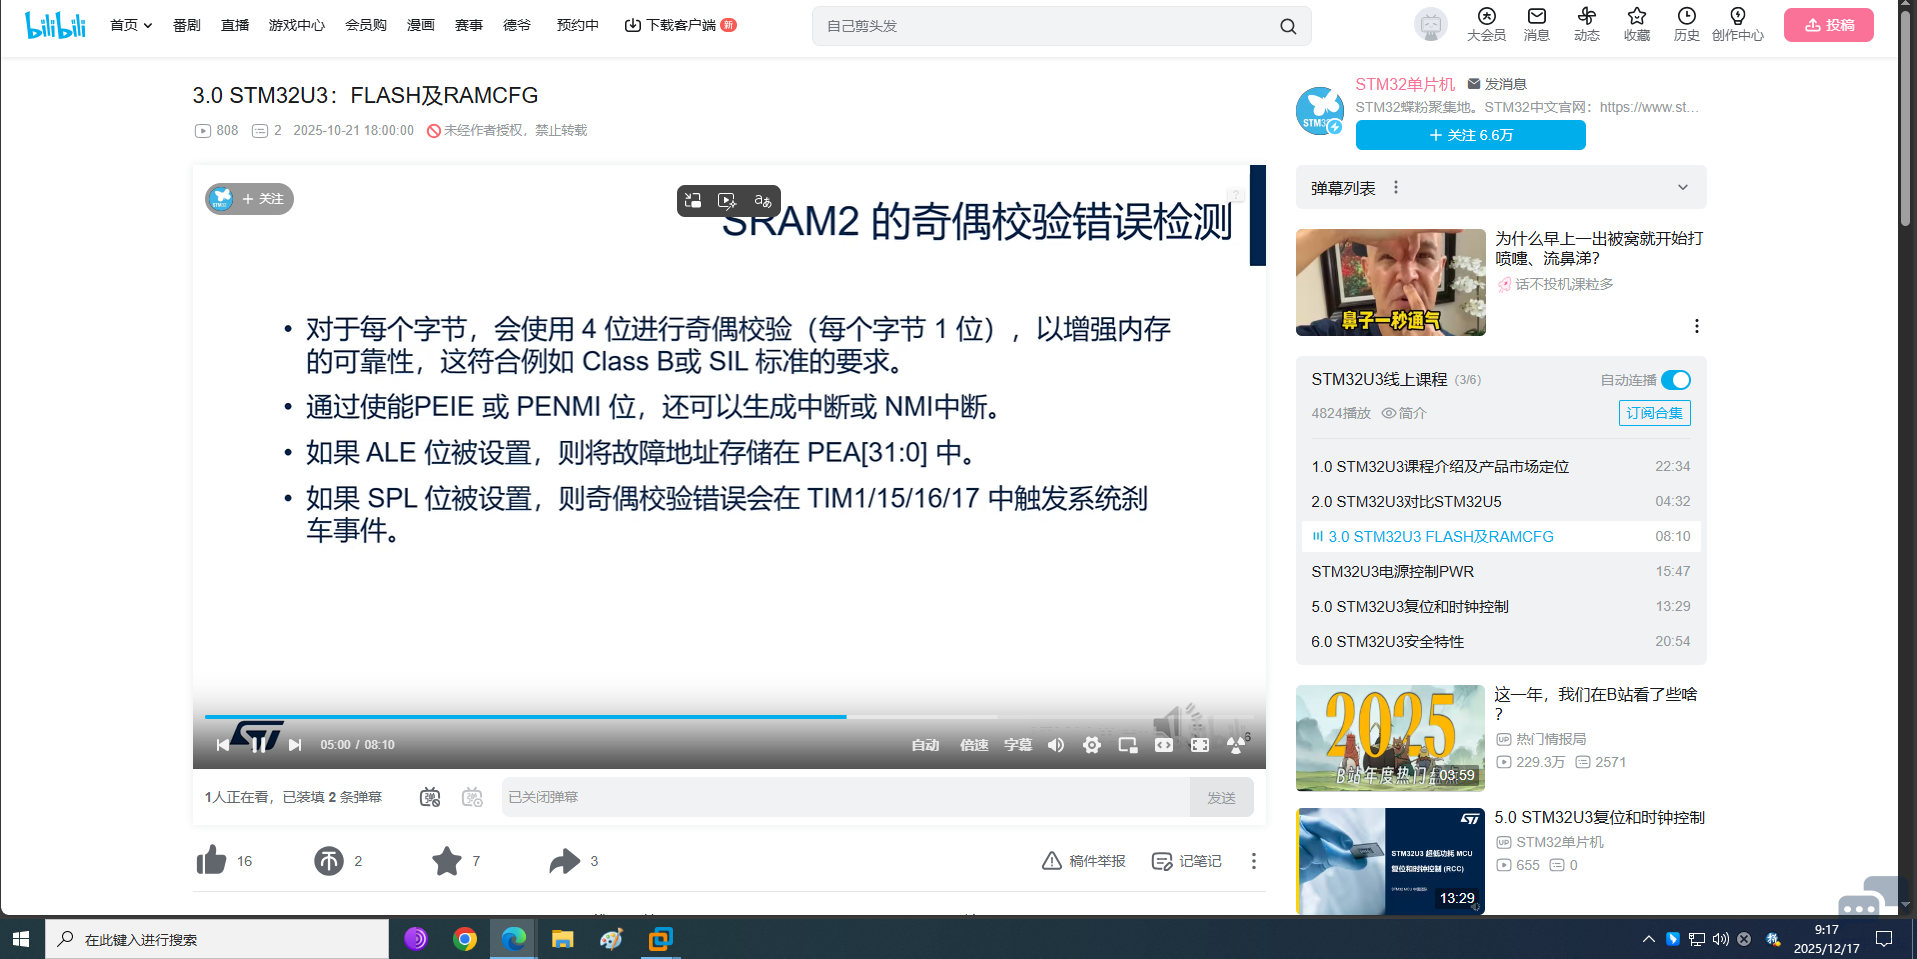Screen dimensions: 1917x959
Task: Play 1.0 STM32U3课程介绍及产品市场定位 episode
Action: coord(1501,466)
